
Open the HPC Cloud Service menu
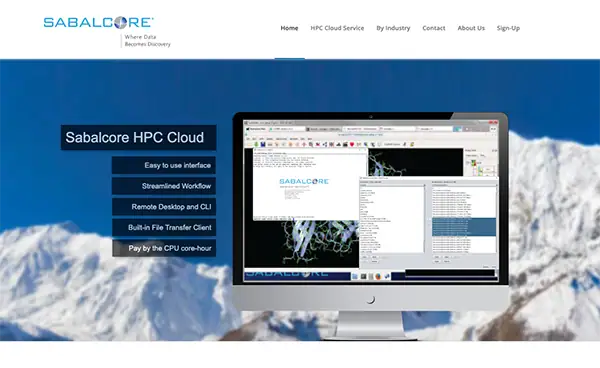coord(337,28)
